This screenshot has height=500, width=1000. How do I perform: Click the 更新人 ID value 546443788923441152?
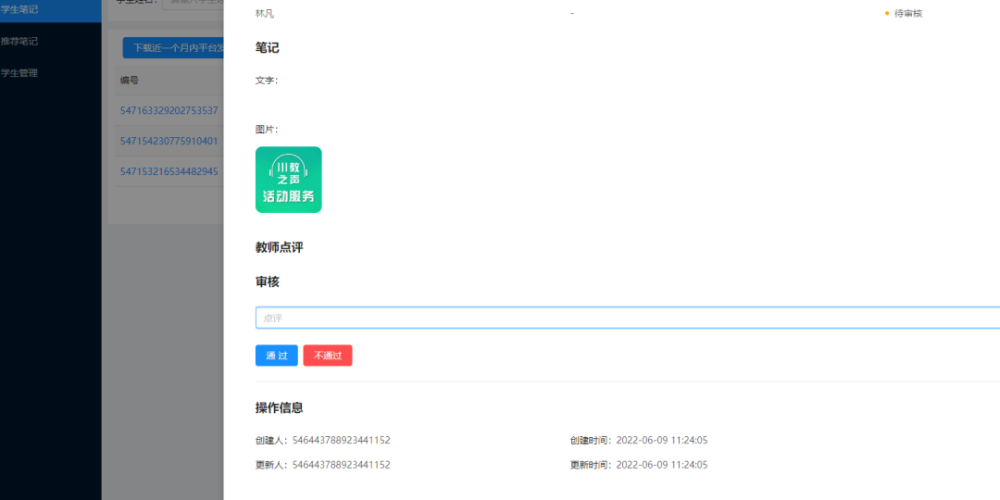click(x=341, y=465)
